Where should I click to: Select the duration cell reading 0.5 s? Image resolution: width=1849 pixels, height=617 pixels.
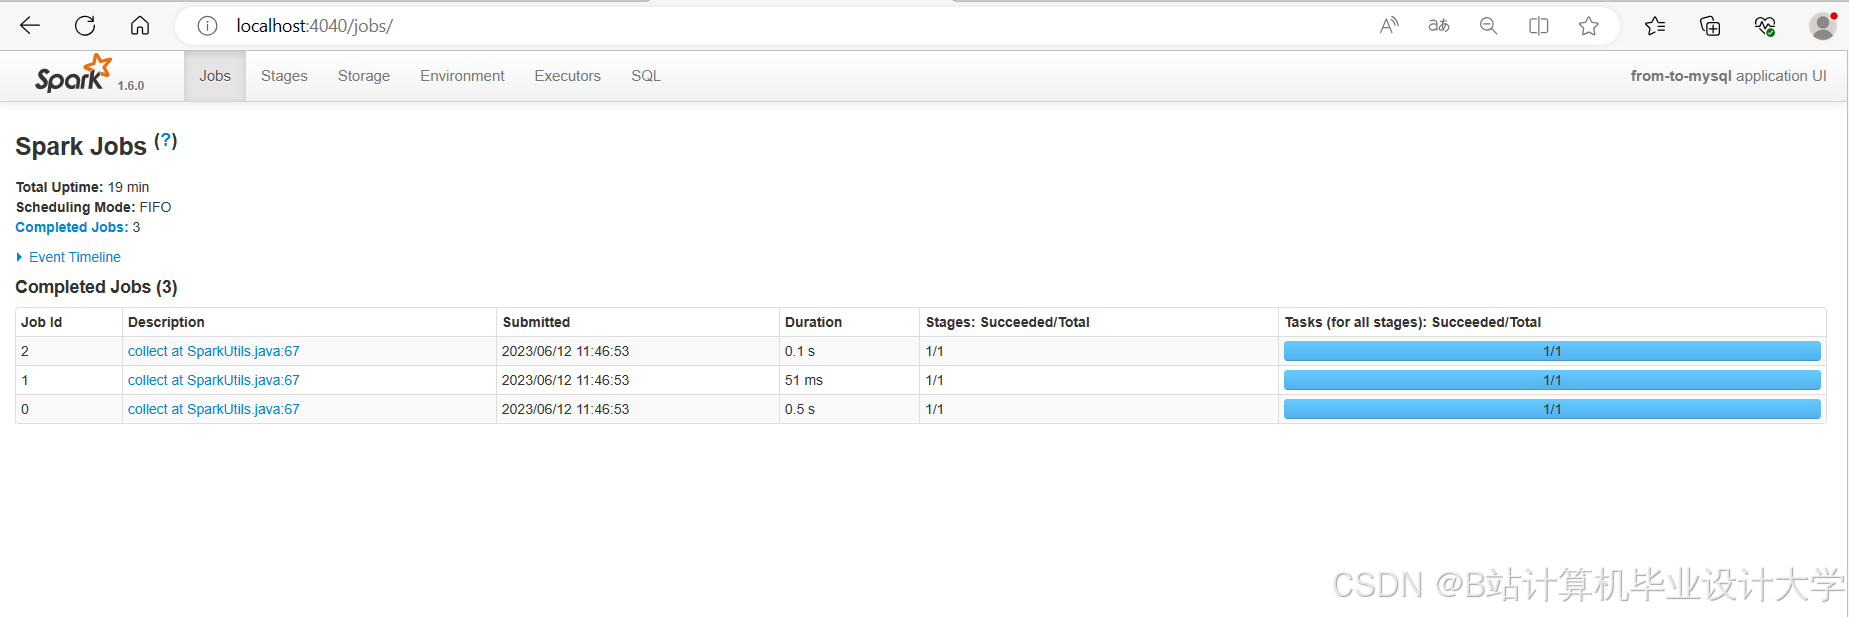click(x=849, y=409)
